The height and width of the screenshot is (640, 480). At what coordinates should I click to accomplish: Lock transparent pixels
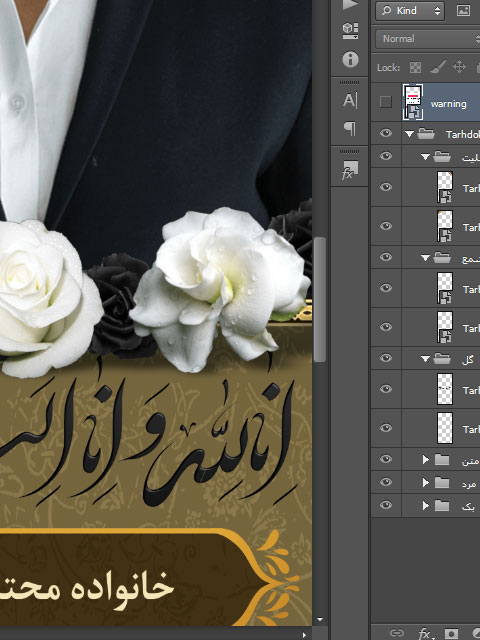pyautogui.click(x=415, y=67)
